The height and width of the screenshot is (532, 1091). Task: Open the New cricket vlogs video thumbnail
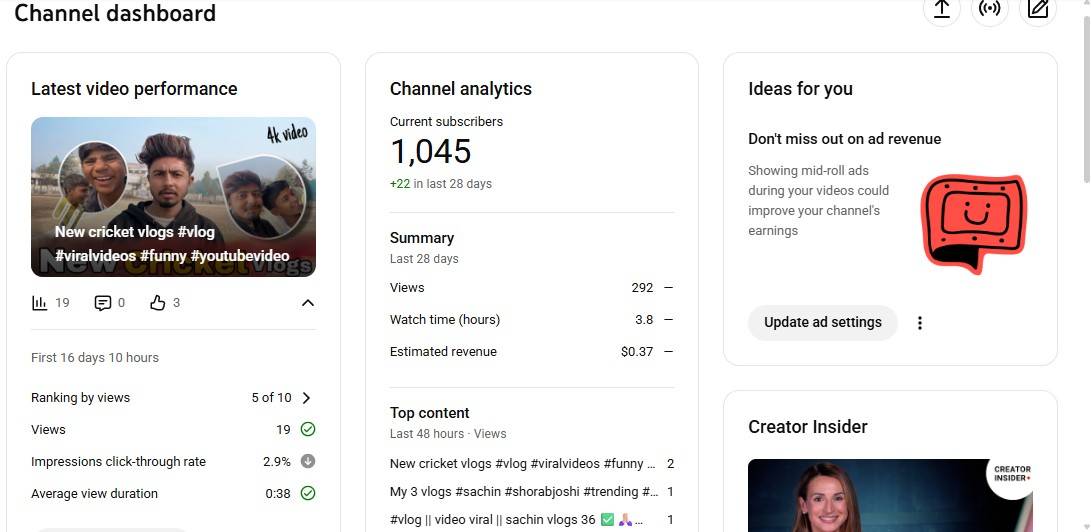pyautogui.click(x=173, y=197)
